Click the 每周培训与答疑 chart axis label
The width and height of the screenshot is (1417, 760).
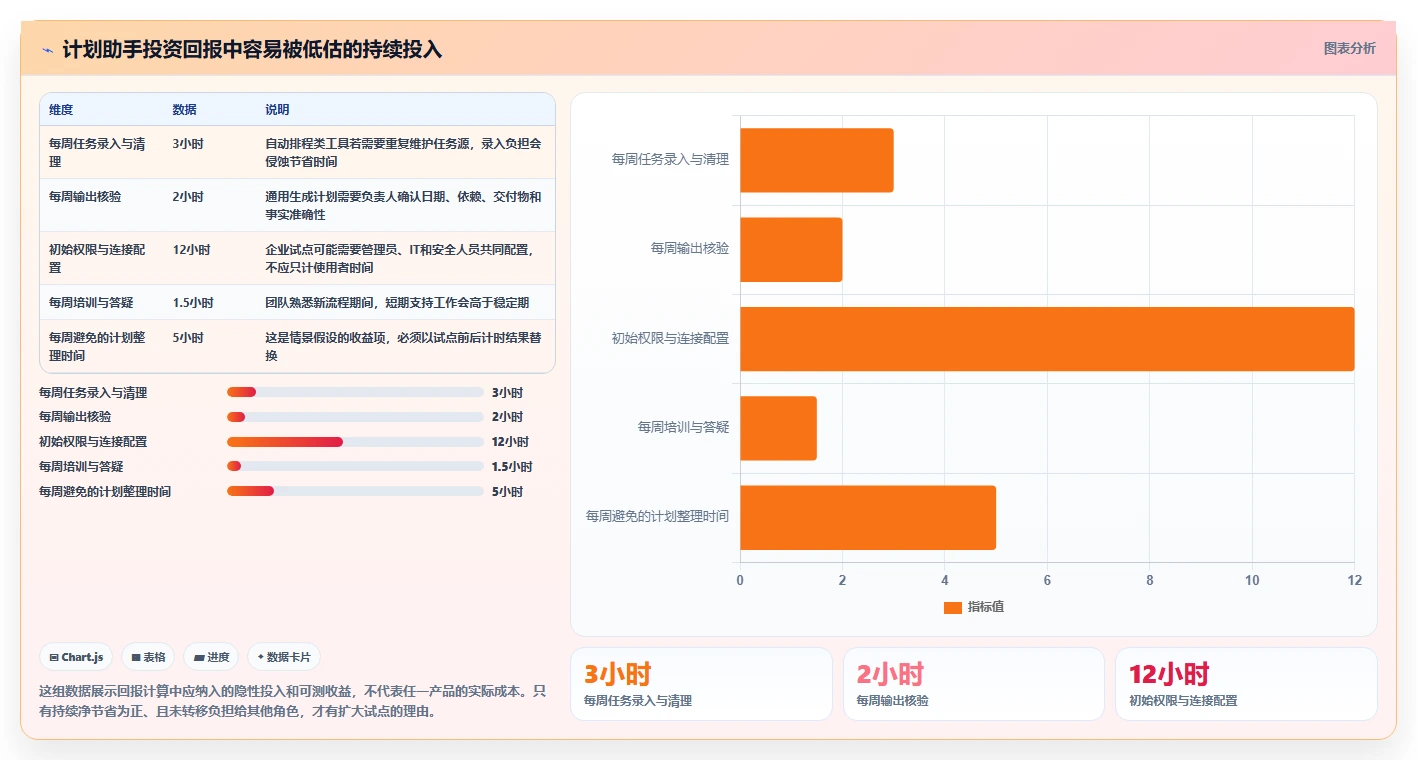[683, 427]
